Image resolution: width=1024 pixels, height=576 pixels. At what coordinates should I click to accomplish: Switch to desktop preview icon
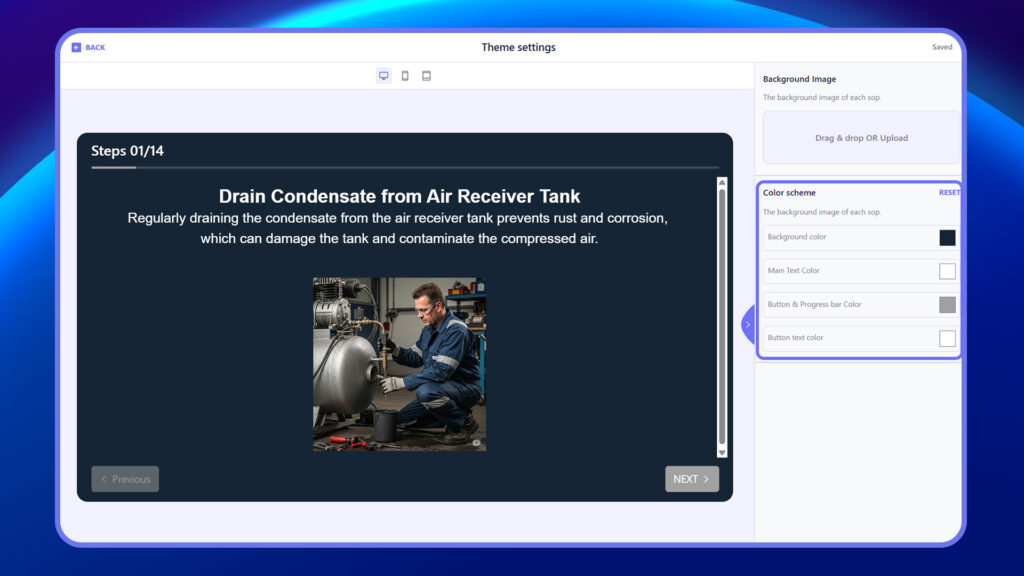(383, 76)
